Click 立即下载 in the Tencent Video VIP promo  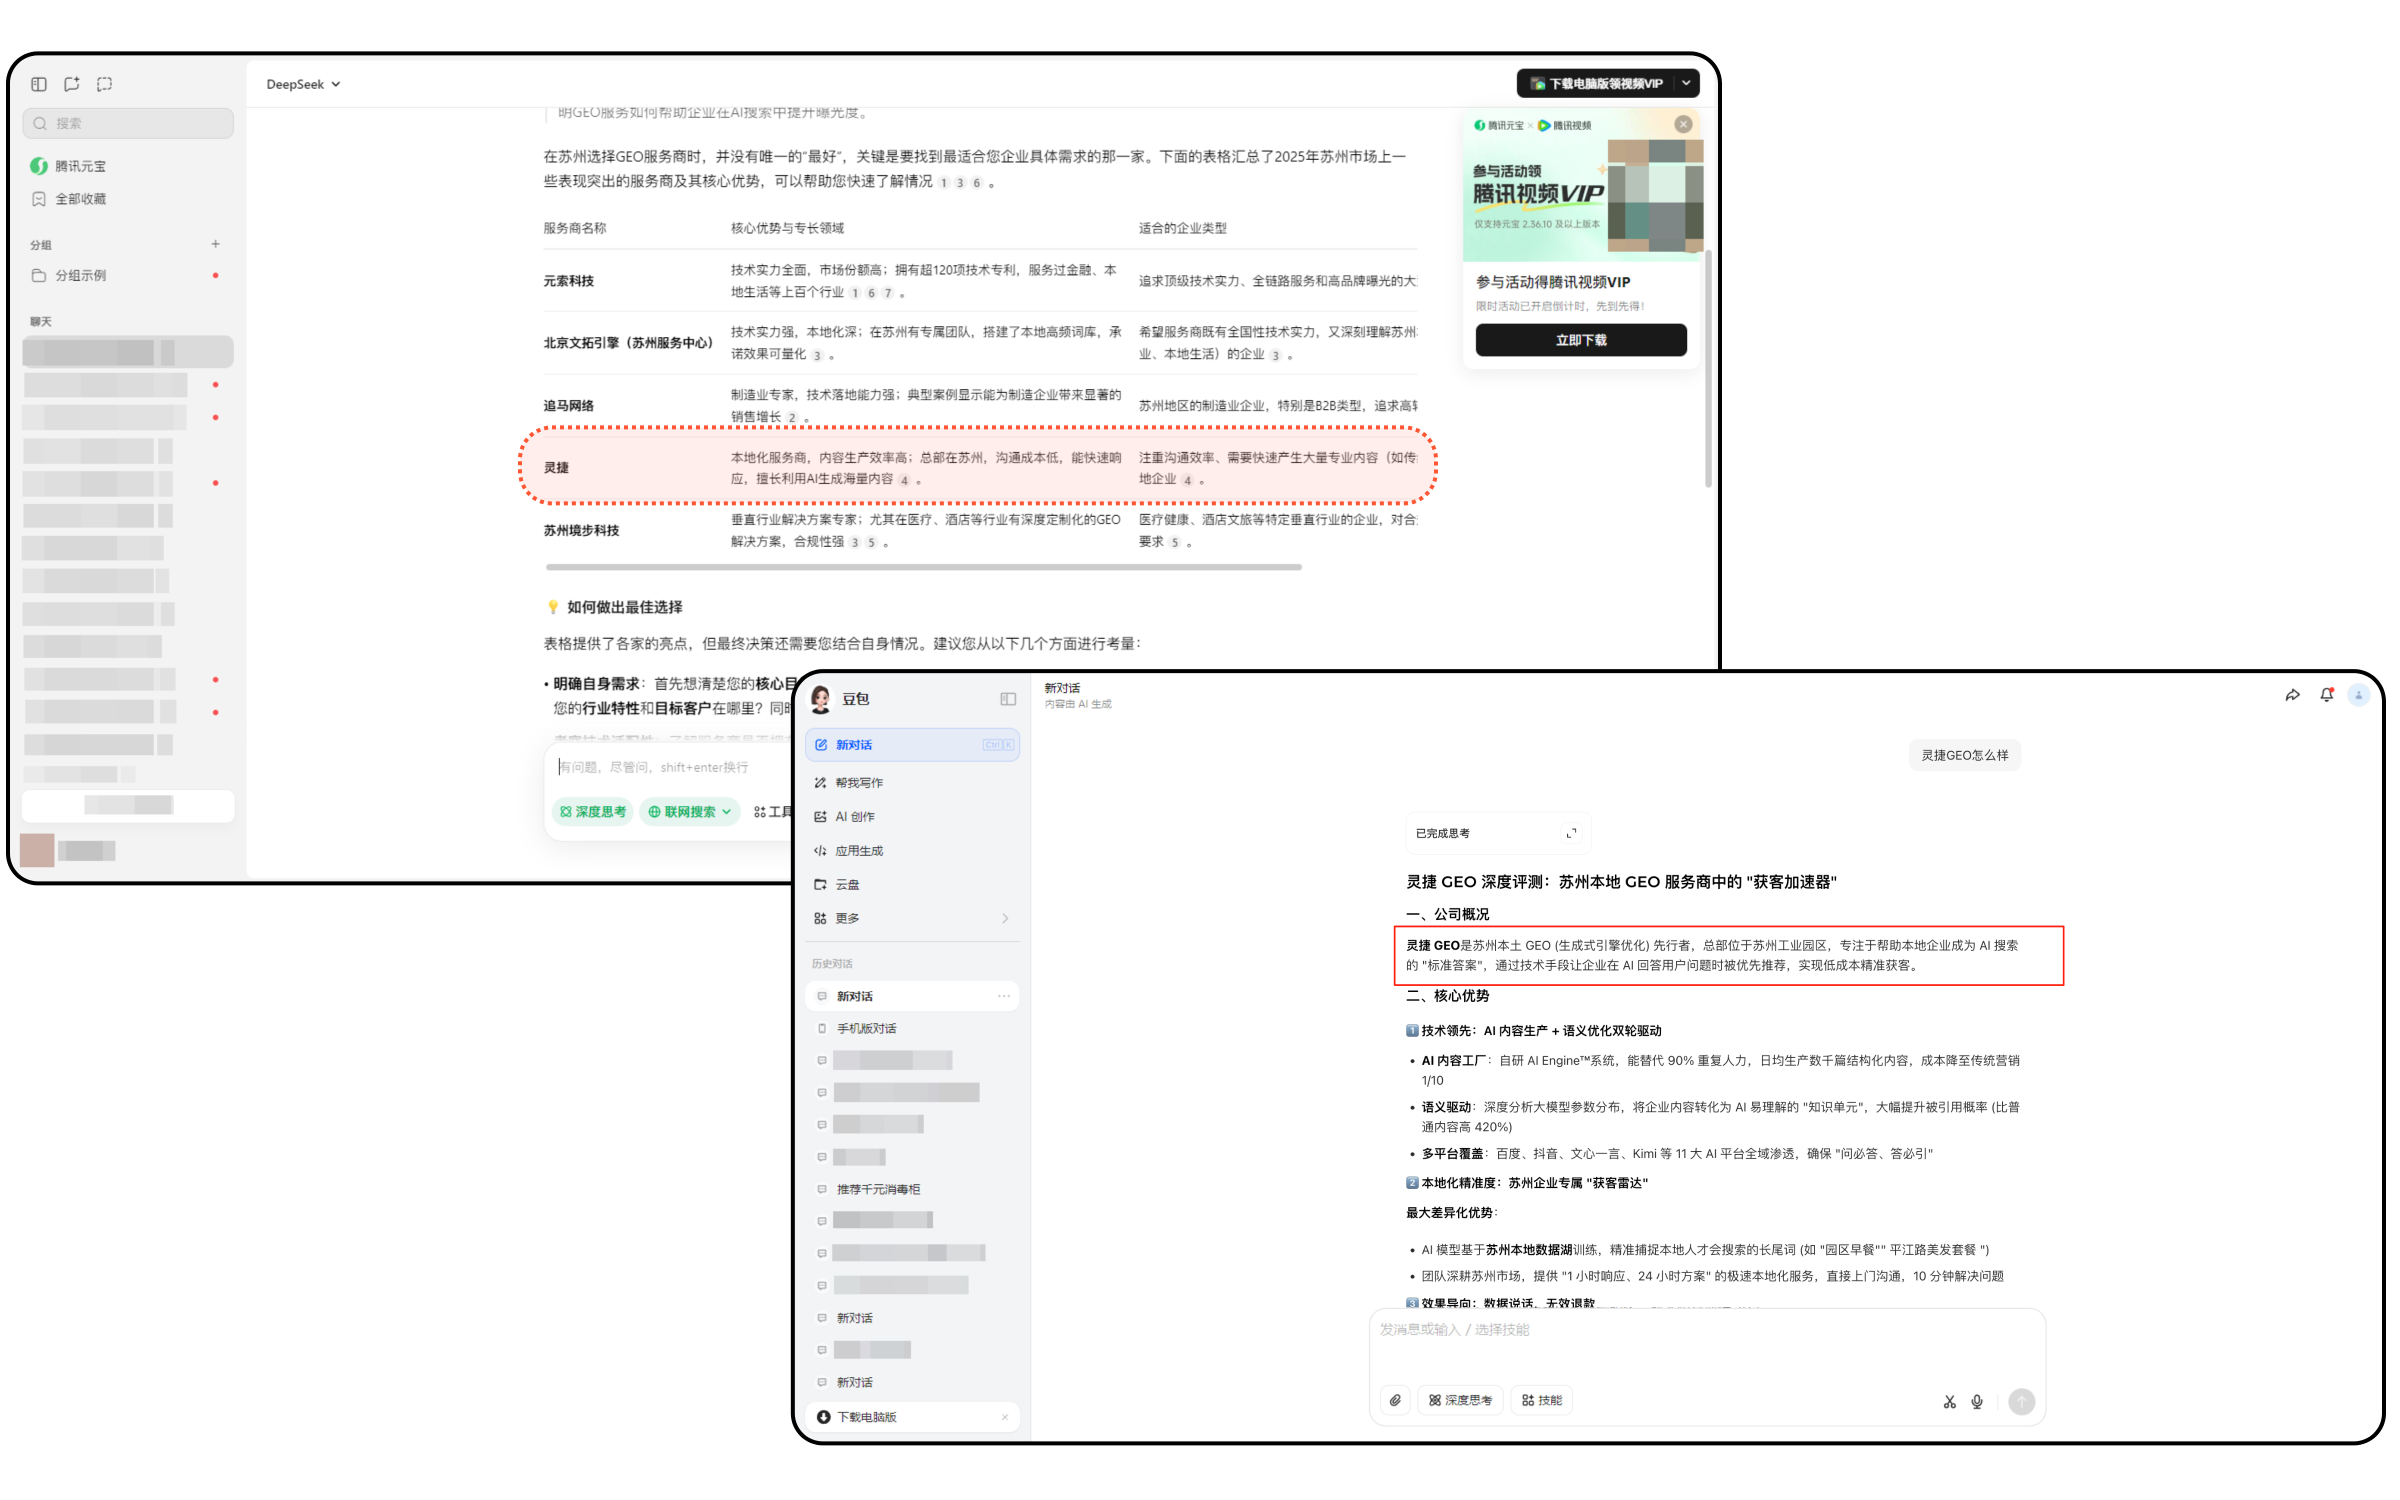click(x=1580, y=340)
